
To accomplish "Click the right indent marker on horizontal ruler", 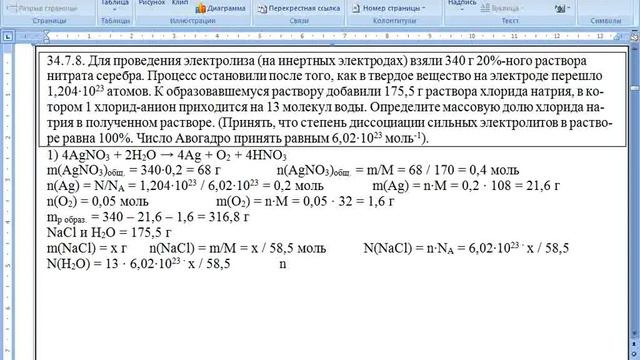I will coord(618,37).
